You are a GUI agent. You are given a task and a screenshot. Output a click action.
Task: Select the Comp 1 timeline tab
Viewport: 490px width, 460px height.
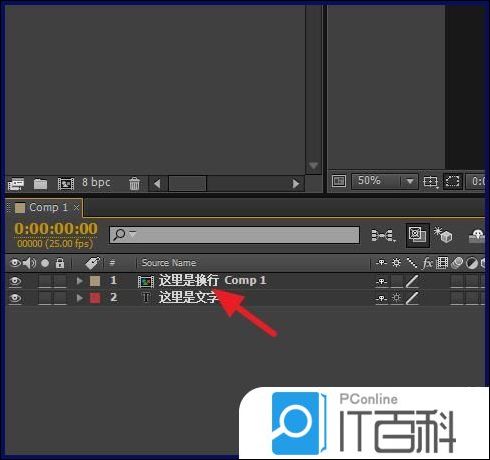click(47, 208)
